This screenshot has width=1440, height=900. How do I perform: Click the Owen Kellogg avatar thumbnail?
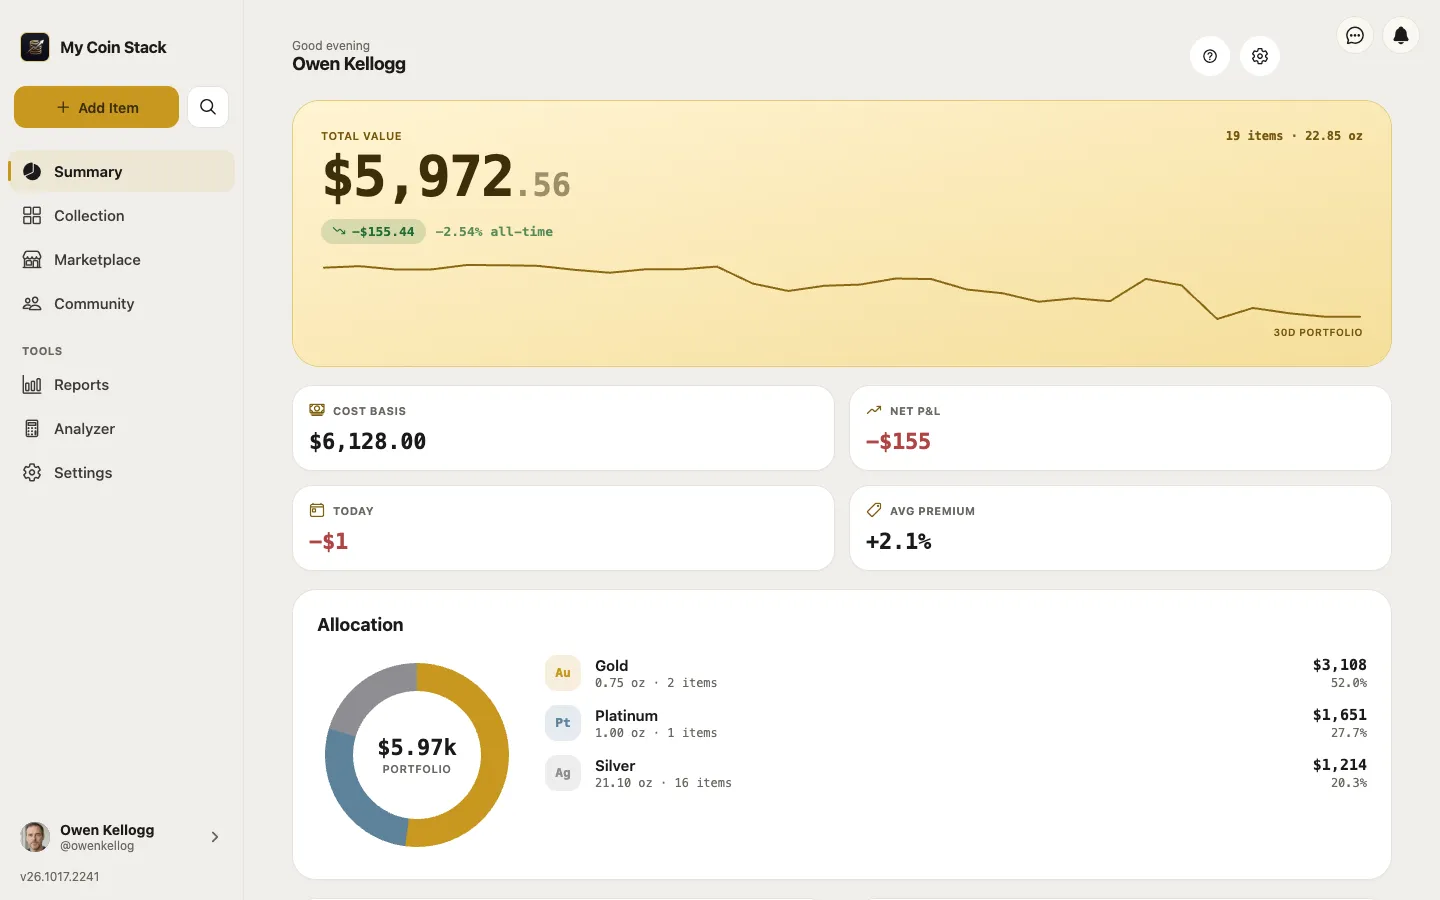click(35, 837)
